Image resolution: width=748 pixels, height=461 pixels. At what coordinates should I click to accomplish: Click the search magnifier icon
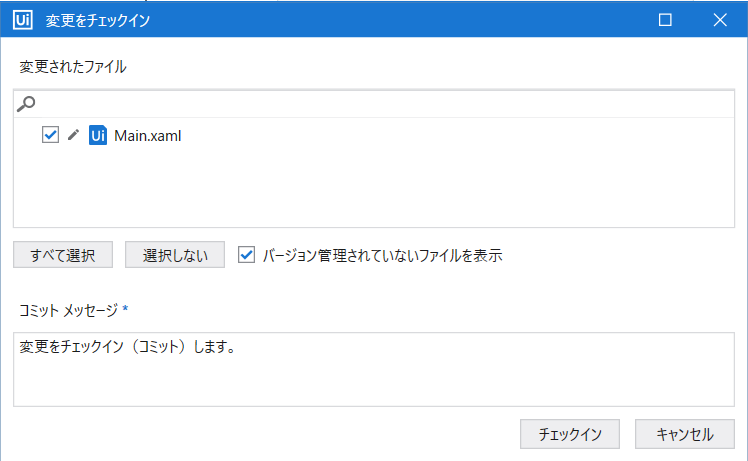pos(26,104)
